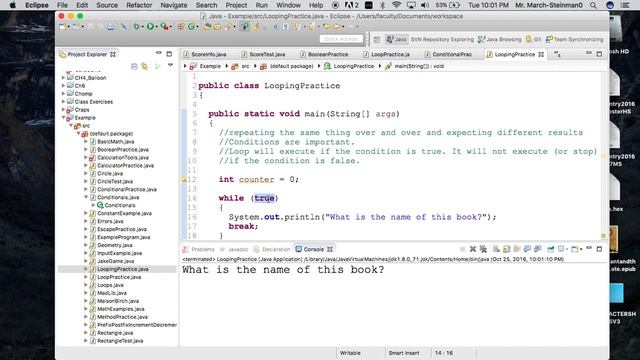Click the Quick Access search field

(341, 39)
